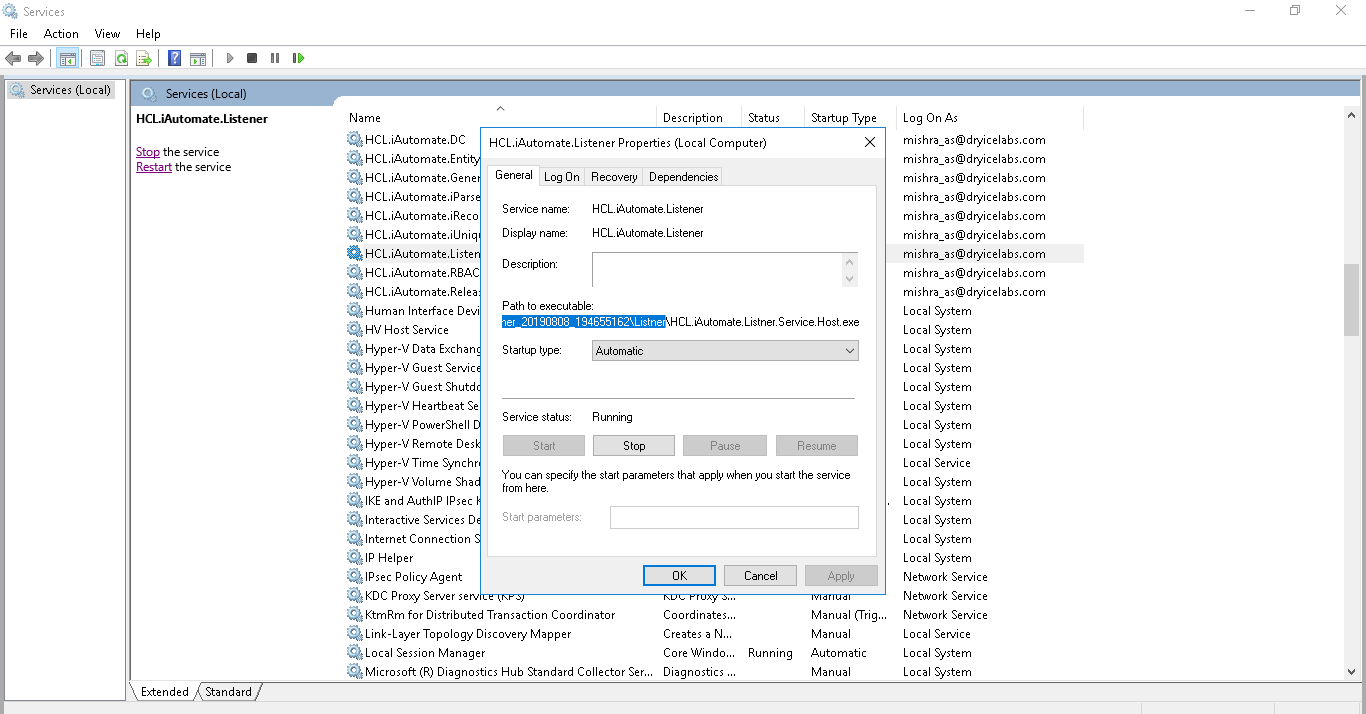This screenshot has width=1366, height=714.
Task: Click inside the Description text box
Action: pyautogui.click(x=717, y=270)
